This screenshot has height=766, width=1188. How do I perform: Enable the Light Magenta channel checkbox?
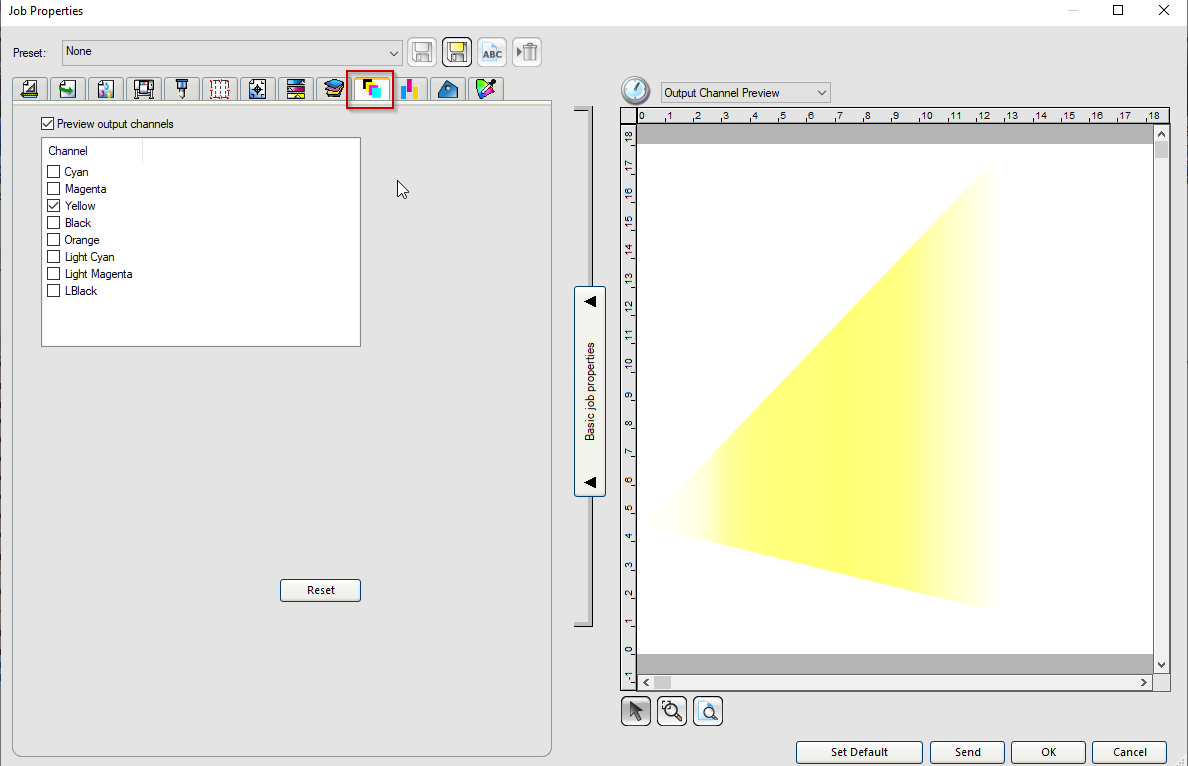[x=54, y=274]
